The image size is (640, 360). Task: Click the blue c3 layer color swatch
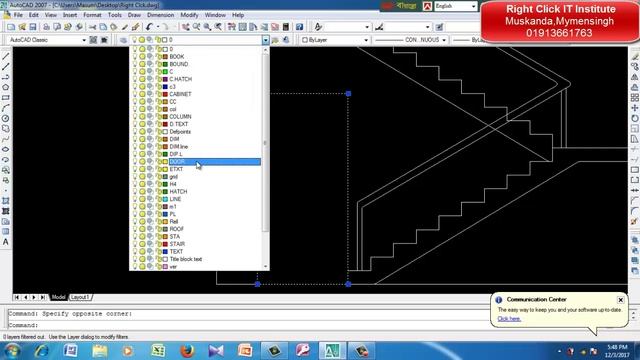(x=165, y=87)
